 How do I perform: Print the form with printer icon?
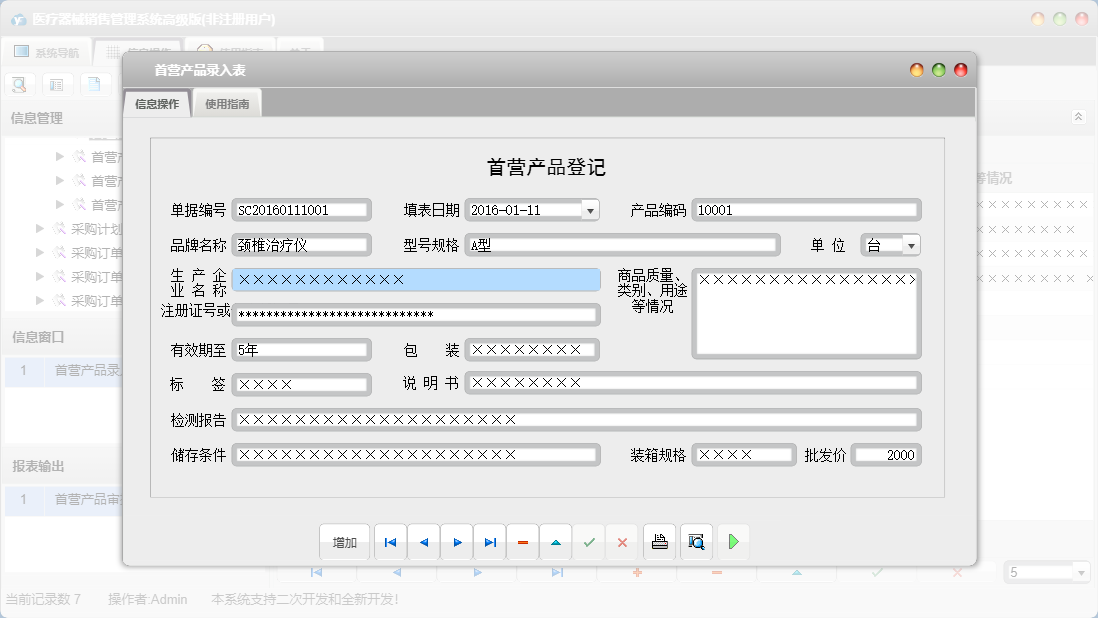[x=659, y=542]
